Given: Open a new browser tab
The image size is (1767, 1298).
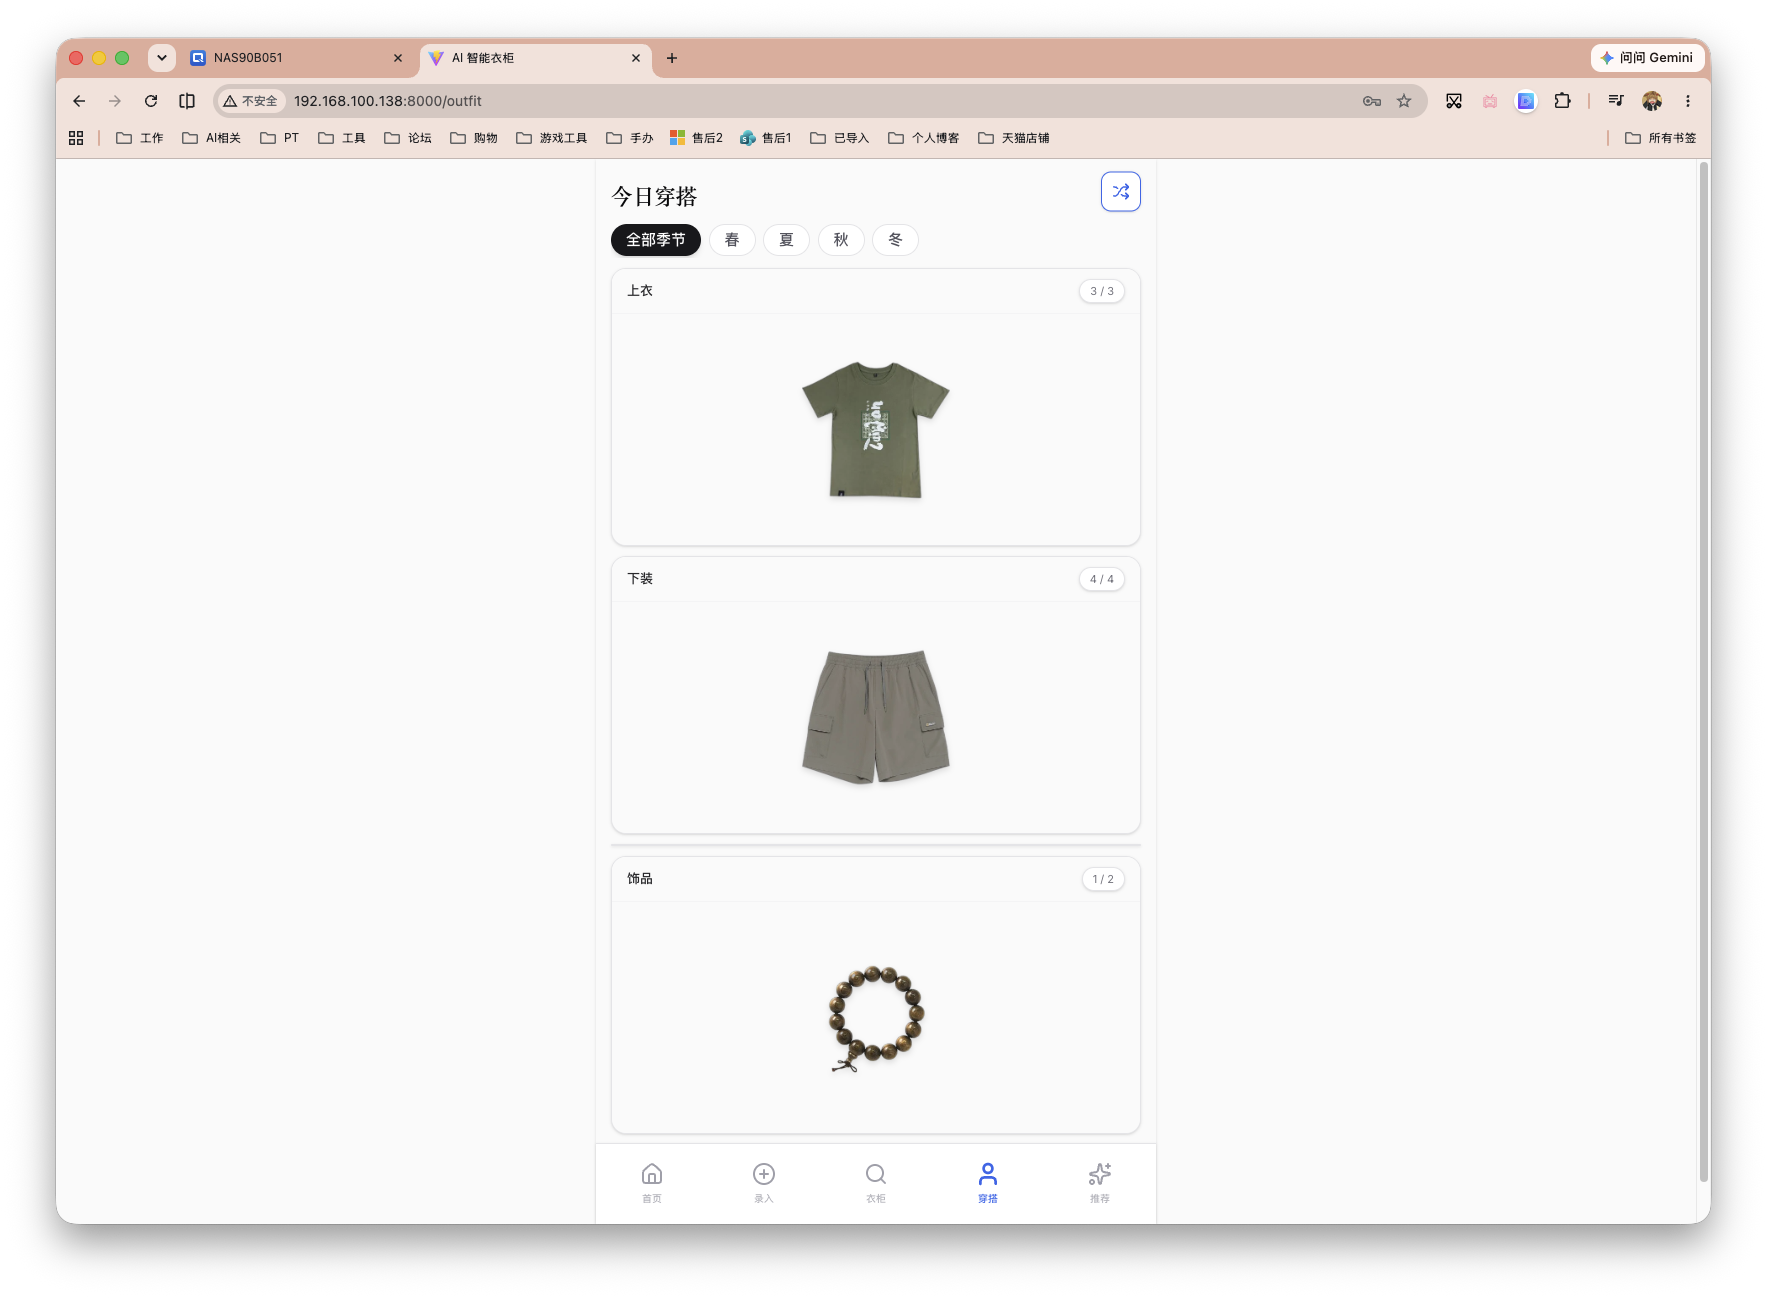Looking at the screenshot, I should coord(672,58).
